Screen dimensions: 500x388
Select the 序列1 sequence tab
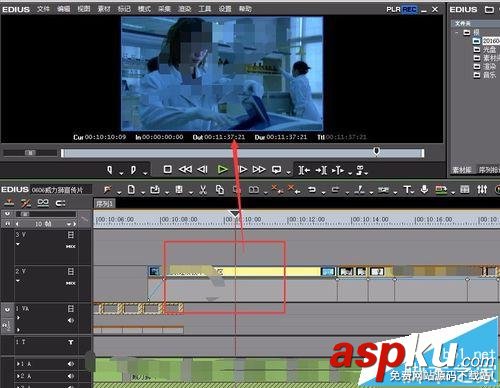[104, 204]
